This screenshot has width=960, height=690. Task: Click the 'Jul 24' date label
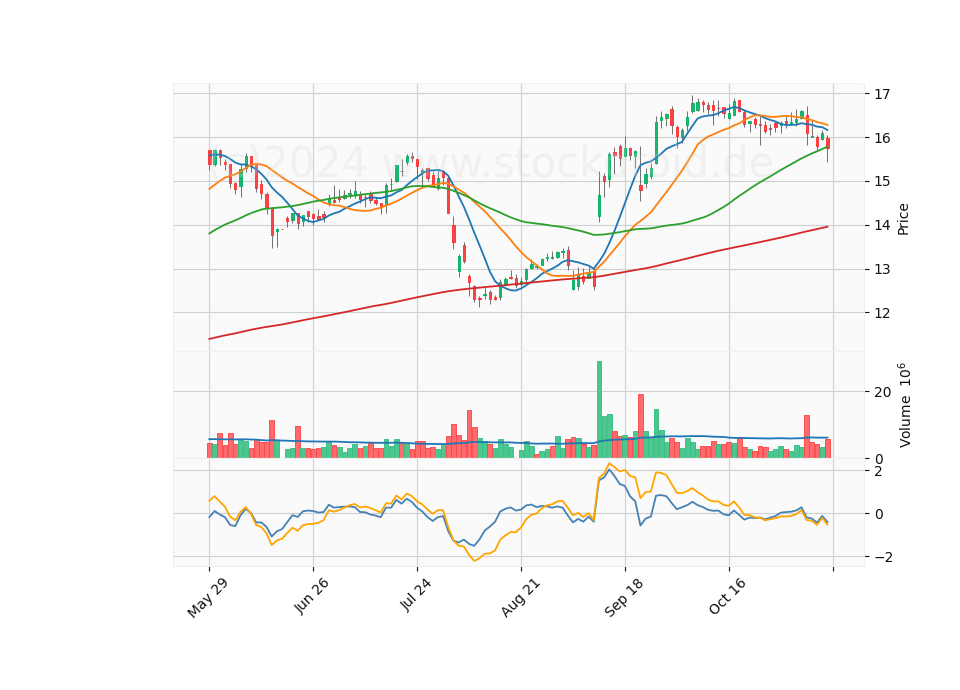pyautogui.click(x=416, y=594)
